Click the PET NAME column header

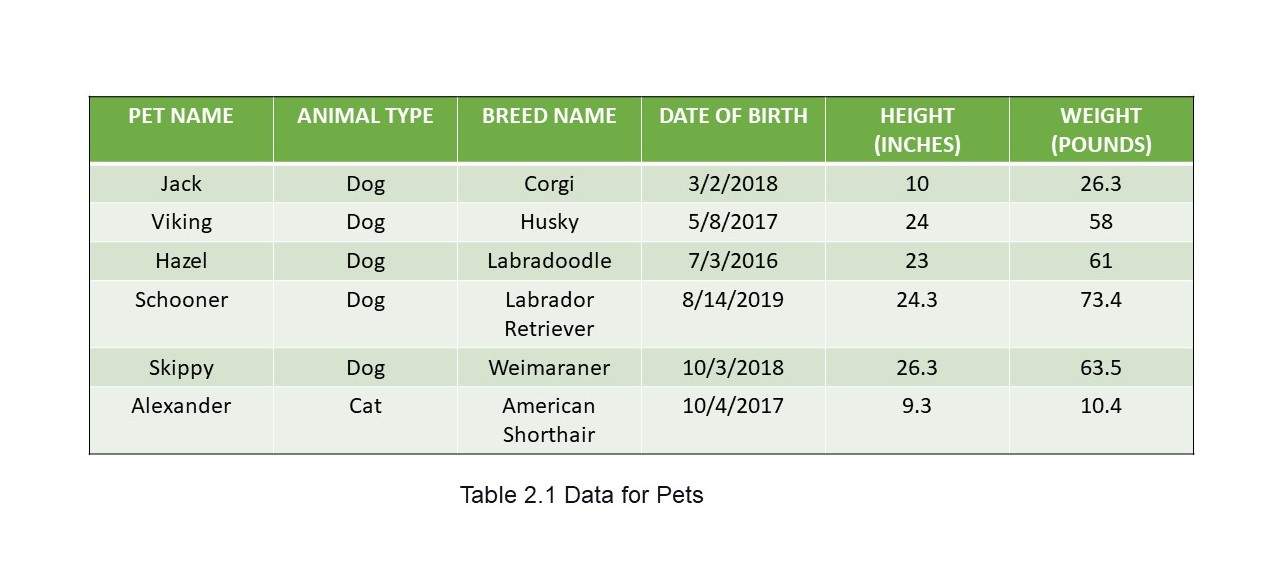181,130
